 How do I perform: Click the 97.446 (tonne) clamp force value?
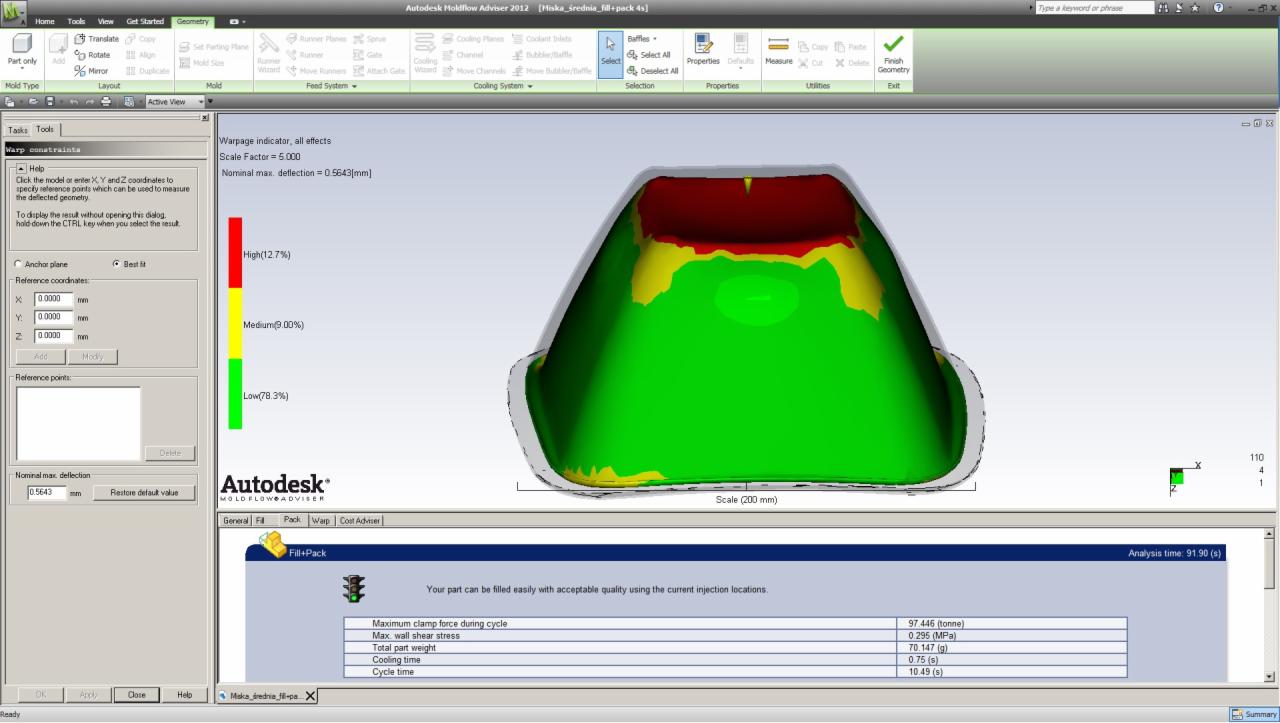tap(936, 624)
